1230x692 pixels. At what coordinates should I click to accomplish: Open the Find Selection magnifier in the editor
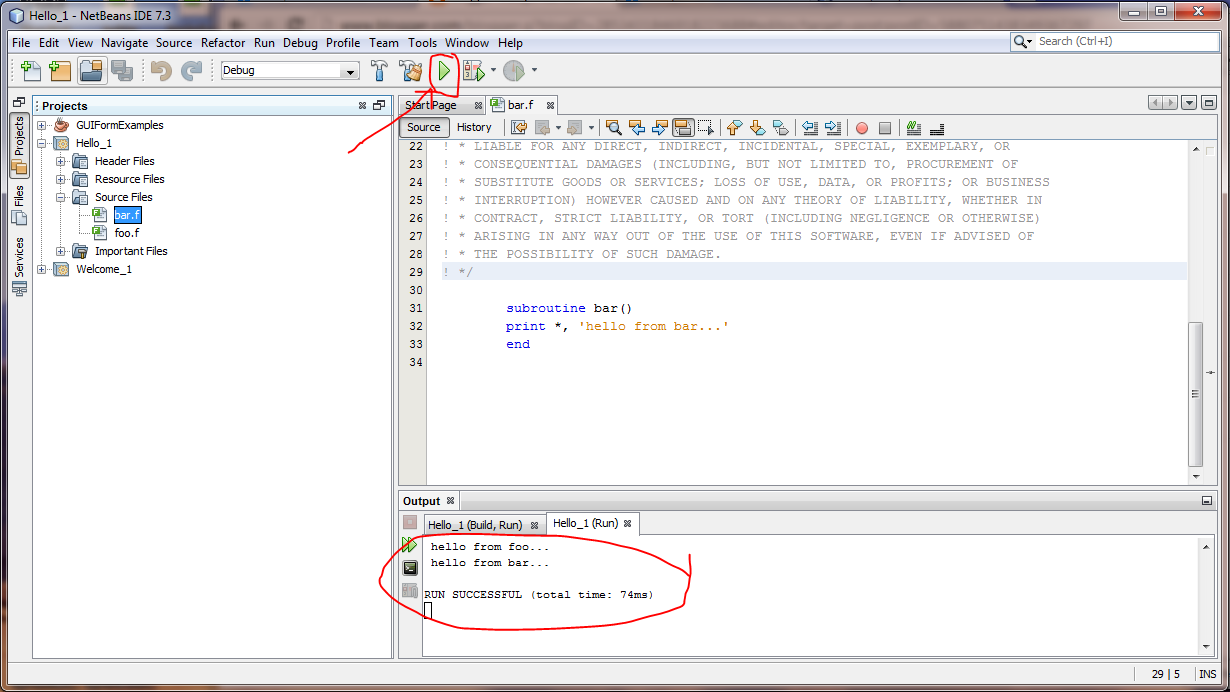pos(613,127)
